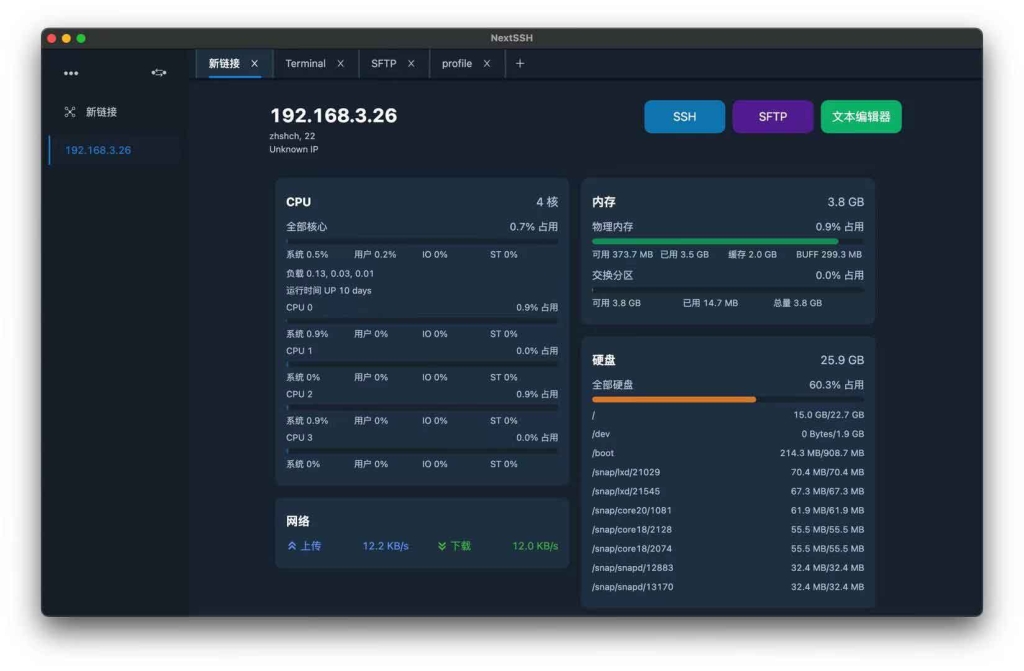Open the 文本编辑器 with the green button

click(x=861, y=116)
